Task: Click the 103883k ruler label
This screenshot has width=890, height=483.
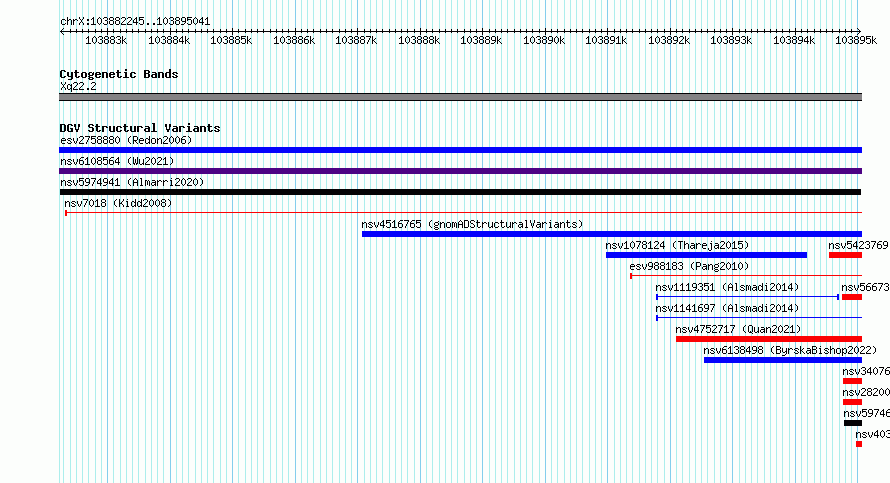Action: pos(106,40)
